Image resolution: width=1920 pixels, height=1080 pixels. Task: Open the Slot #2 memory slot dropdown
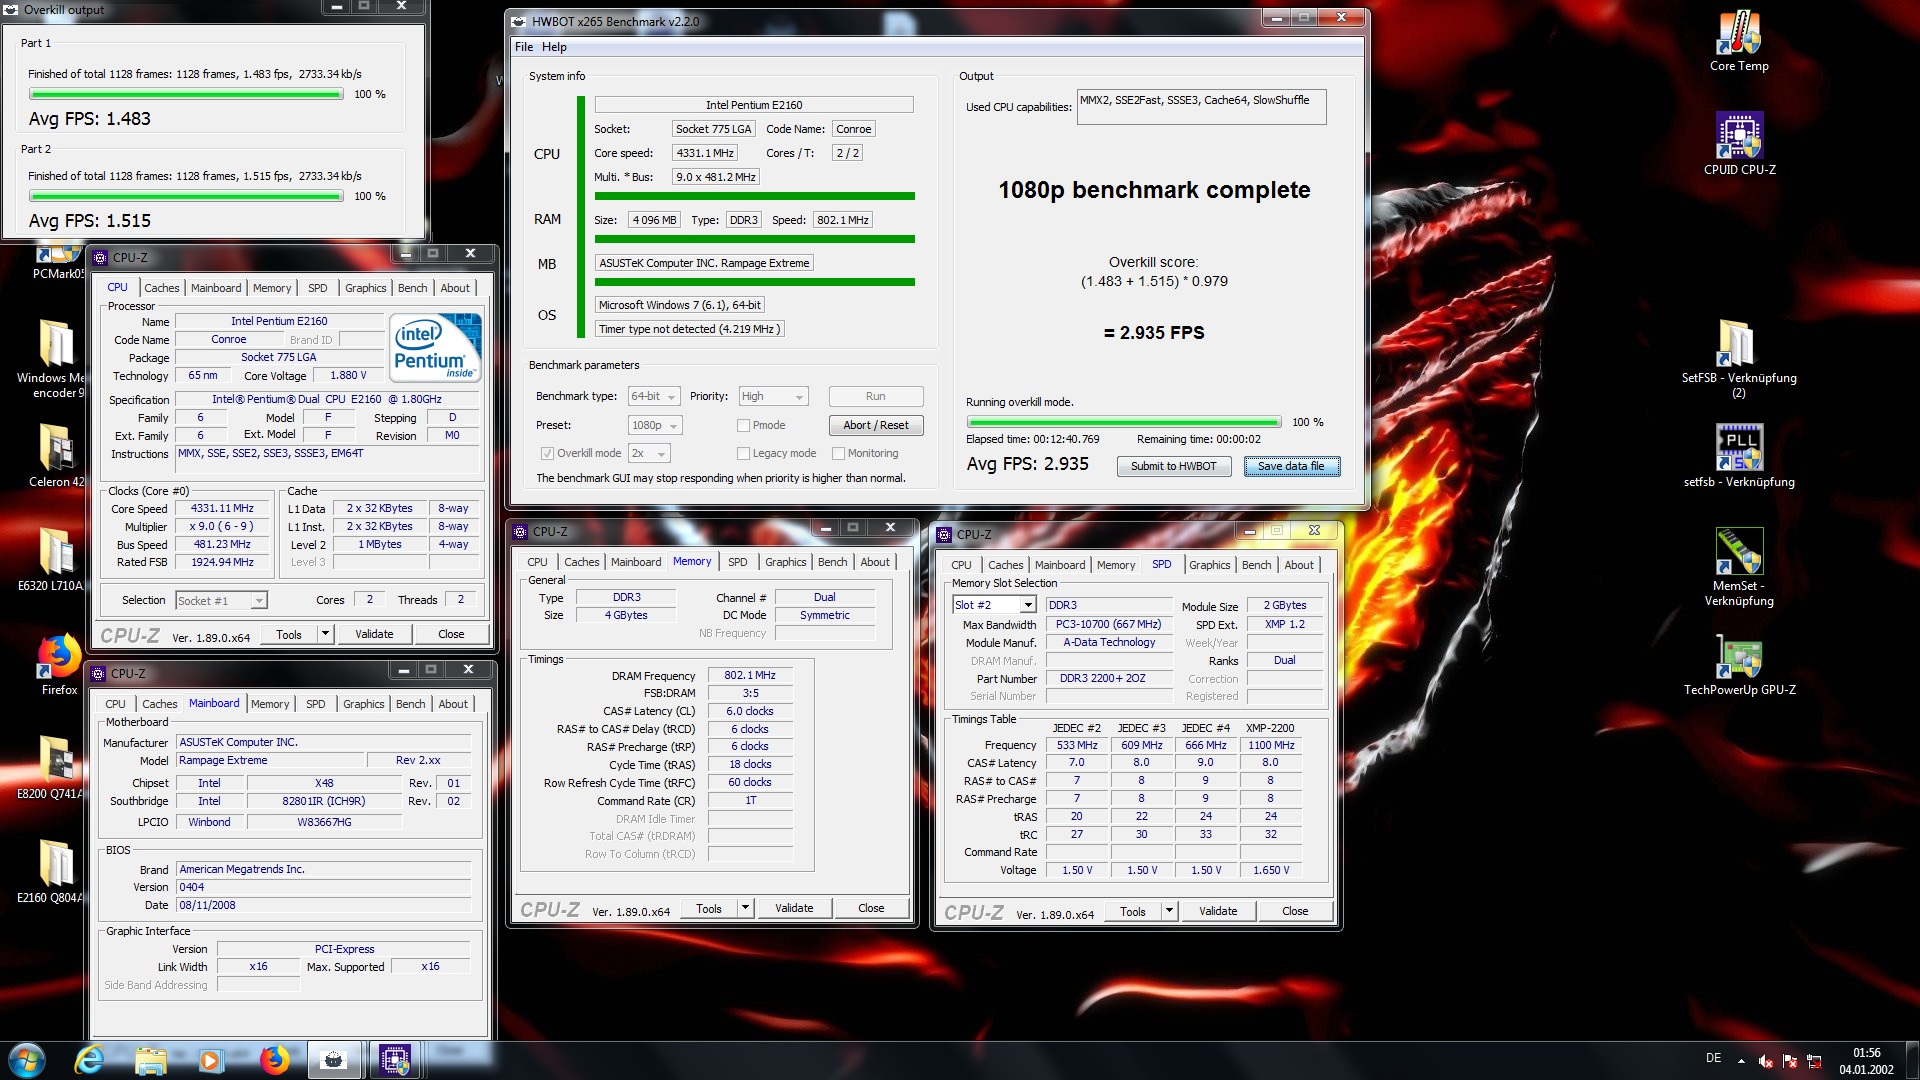994,605
